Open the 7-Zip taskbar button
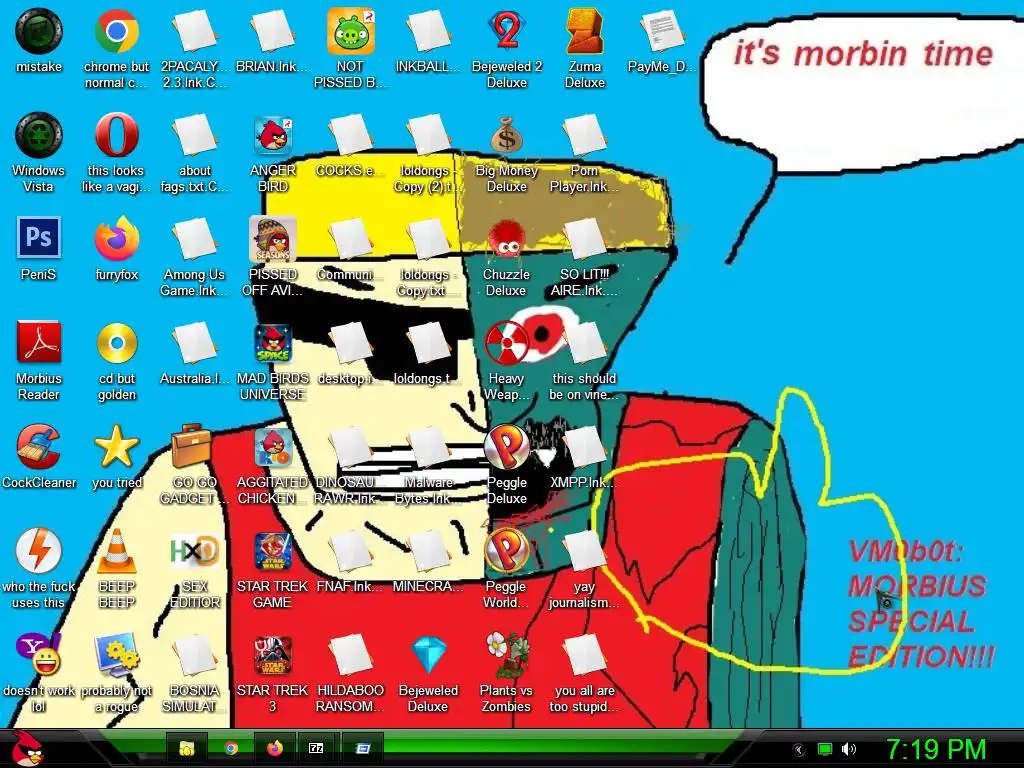 pyautogui.click(x=316, y=748)
